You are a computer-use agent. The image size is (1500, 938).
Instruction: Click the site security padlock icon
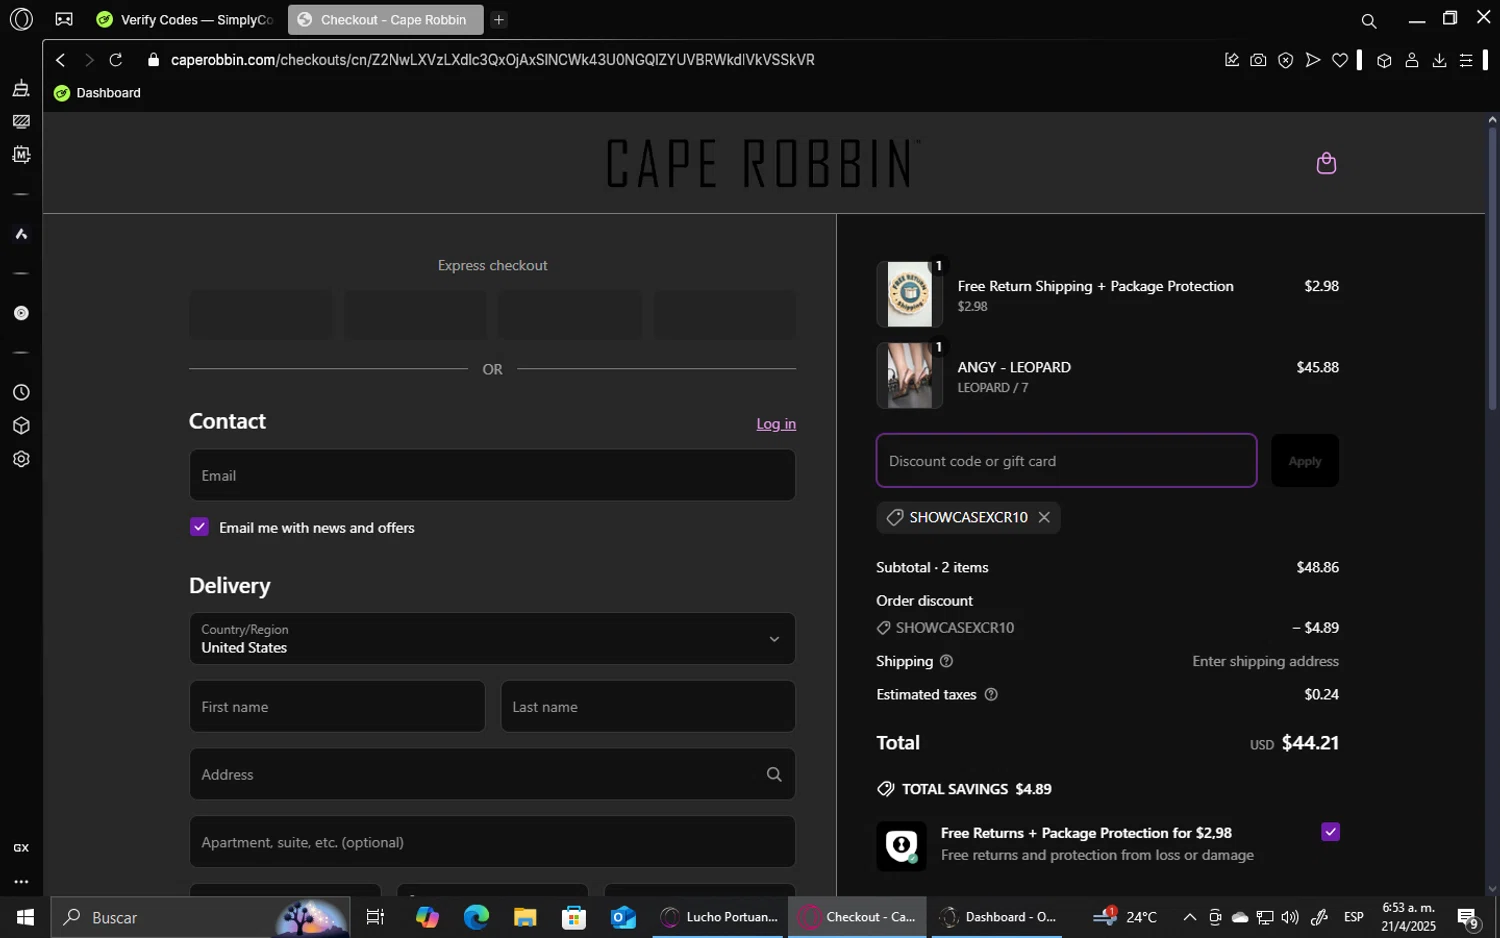pyautogui.click(x=153, y=60)
